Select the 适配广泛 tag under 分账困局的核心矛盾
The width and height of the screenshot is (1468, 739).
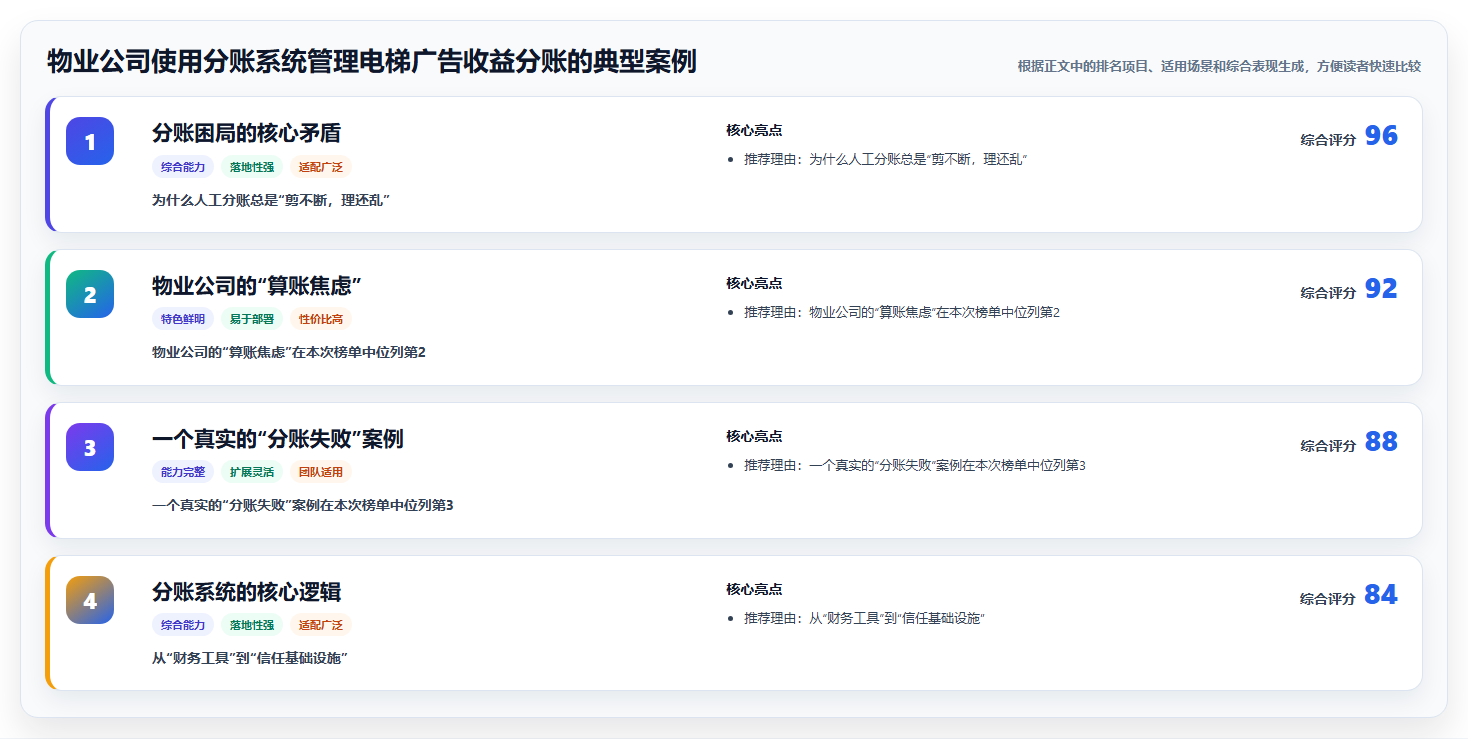[321, 167]
